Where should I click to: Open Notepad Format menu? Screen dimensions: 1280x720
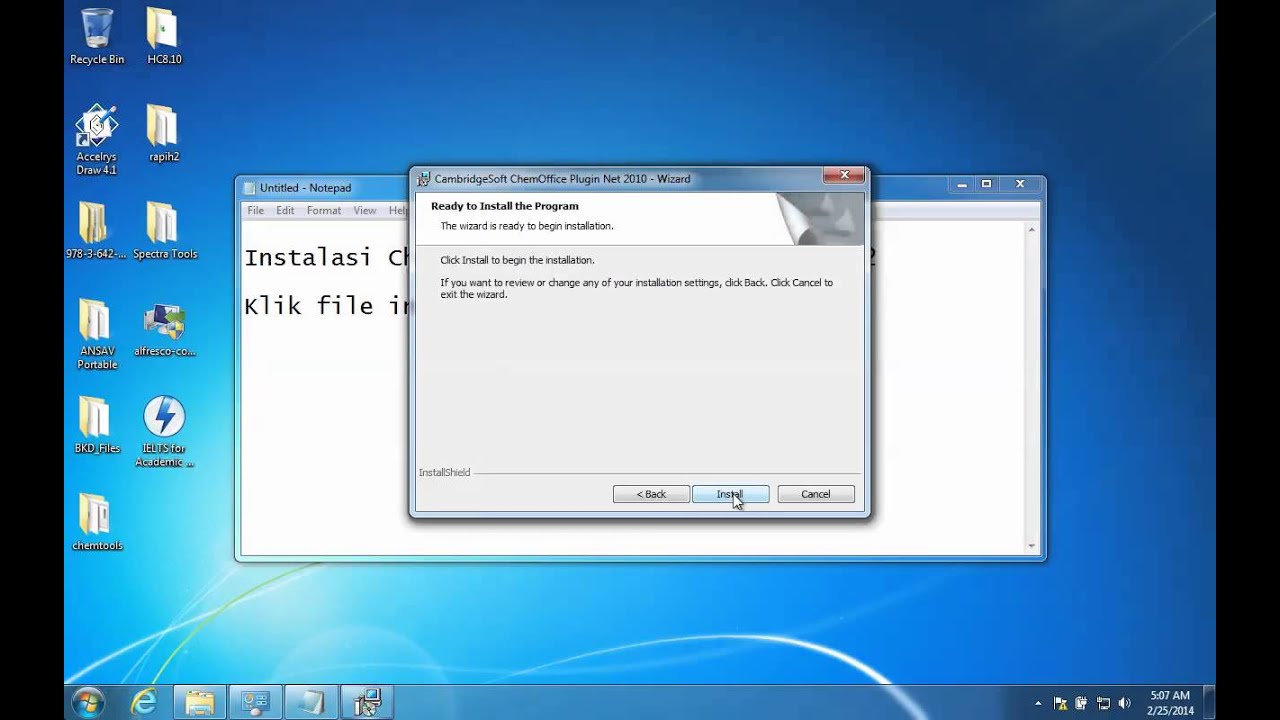[x=324, y=211]
